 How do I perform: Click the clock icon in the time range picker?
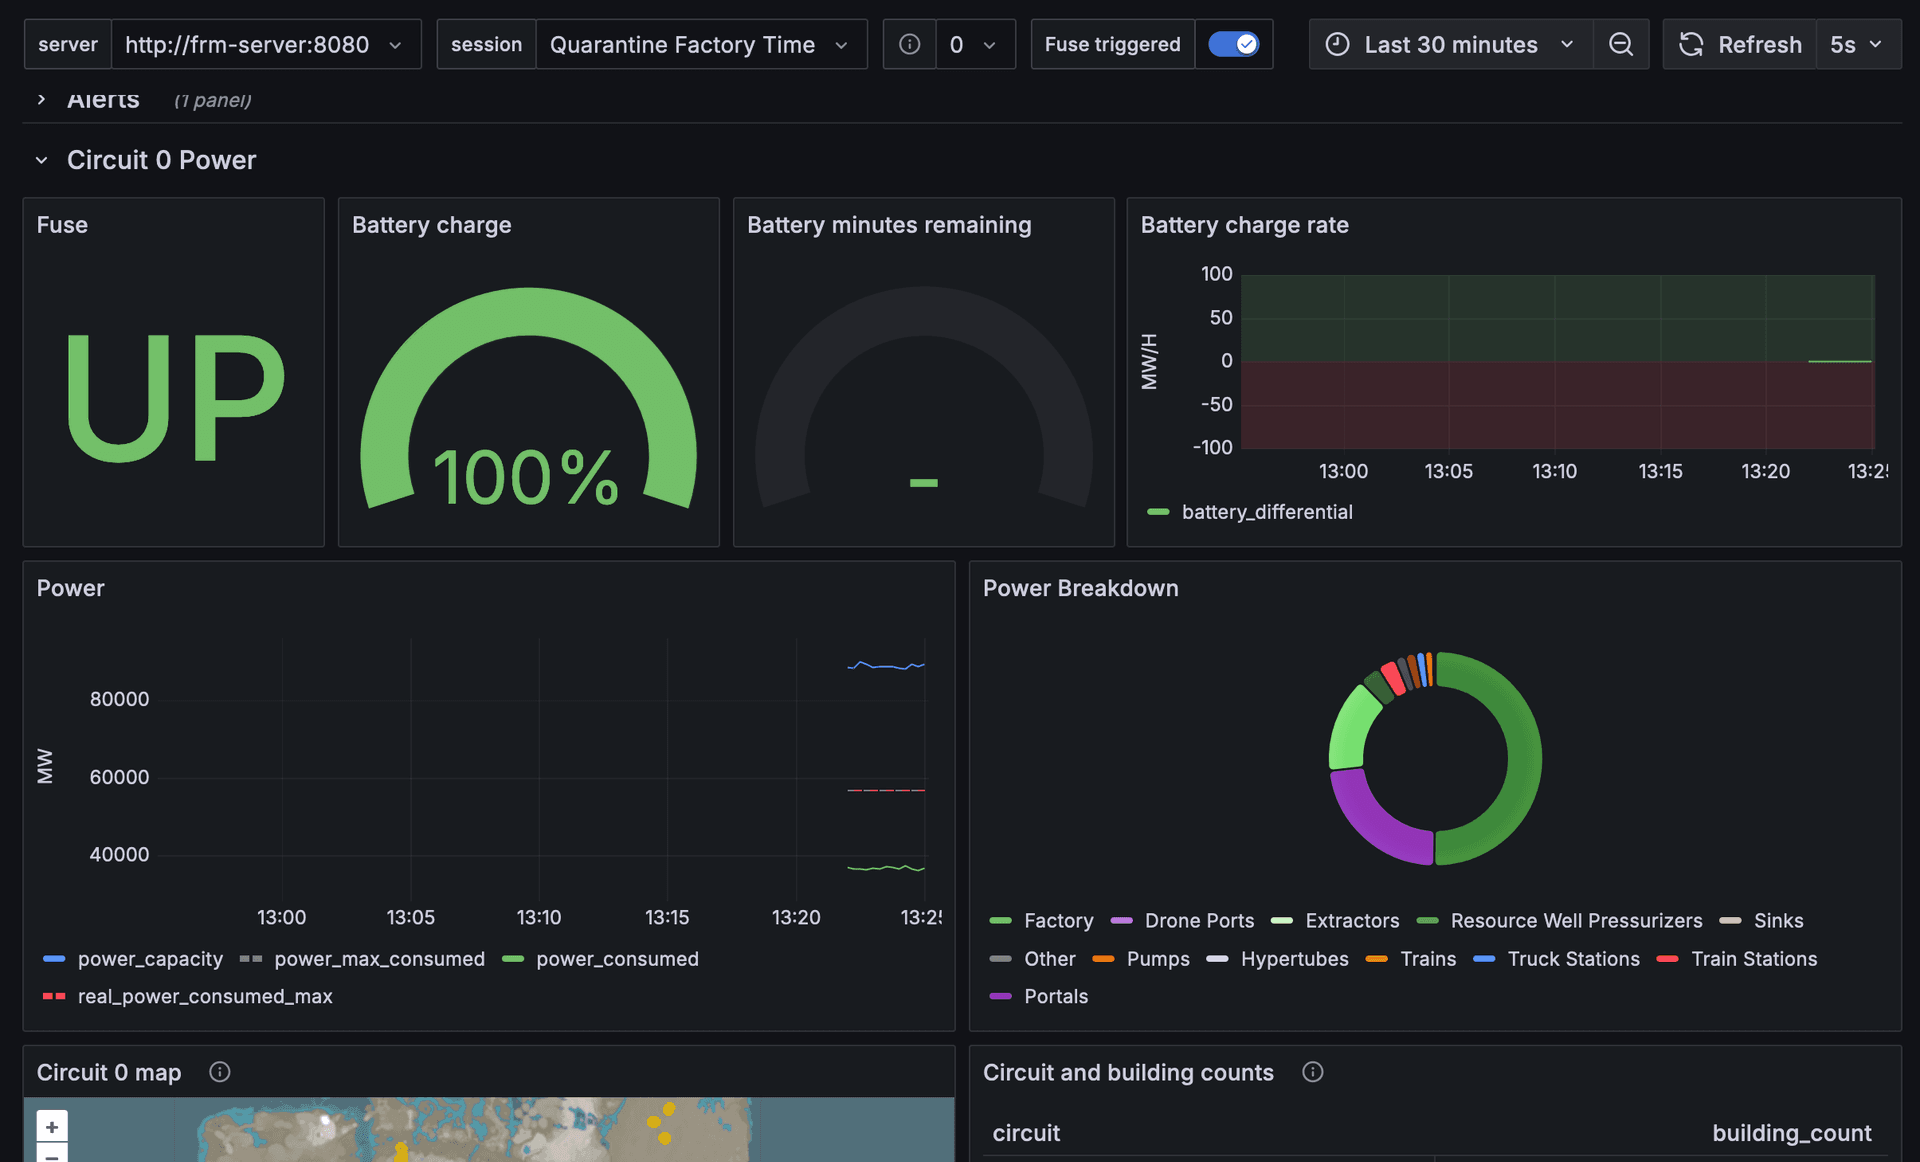(x=1337, y=44)
